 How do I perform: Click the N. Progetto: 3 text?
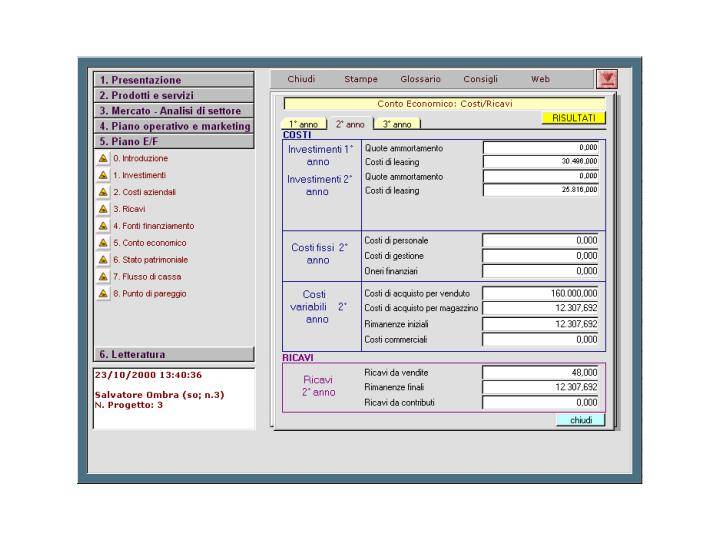point(129,405)
